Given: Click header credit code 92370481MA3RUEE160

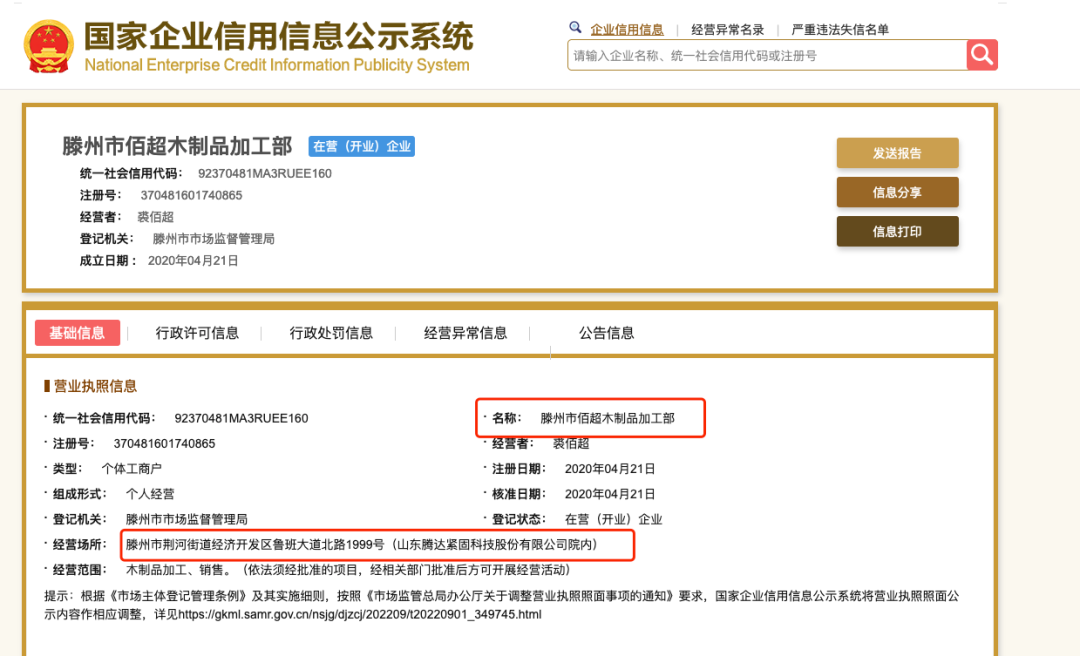Looking at the screenshot, I should pyautogui.click(x=264, y=174).
